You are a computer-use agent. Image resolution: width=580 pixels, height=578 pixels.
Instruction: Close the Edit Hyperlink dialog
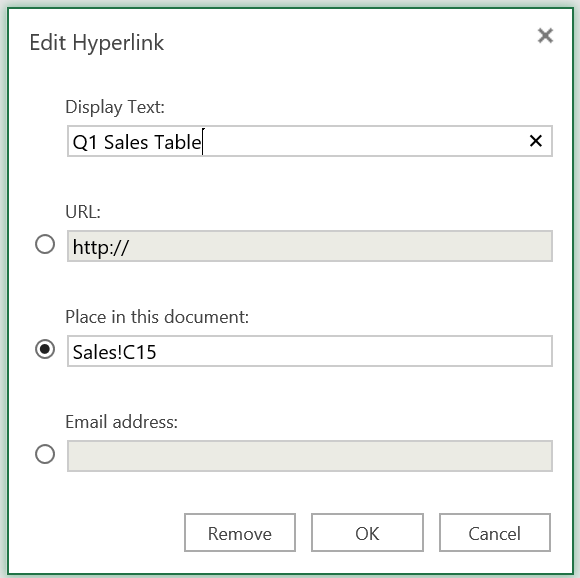tap(545, 36)
